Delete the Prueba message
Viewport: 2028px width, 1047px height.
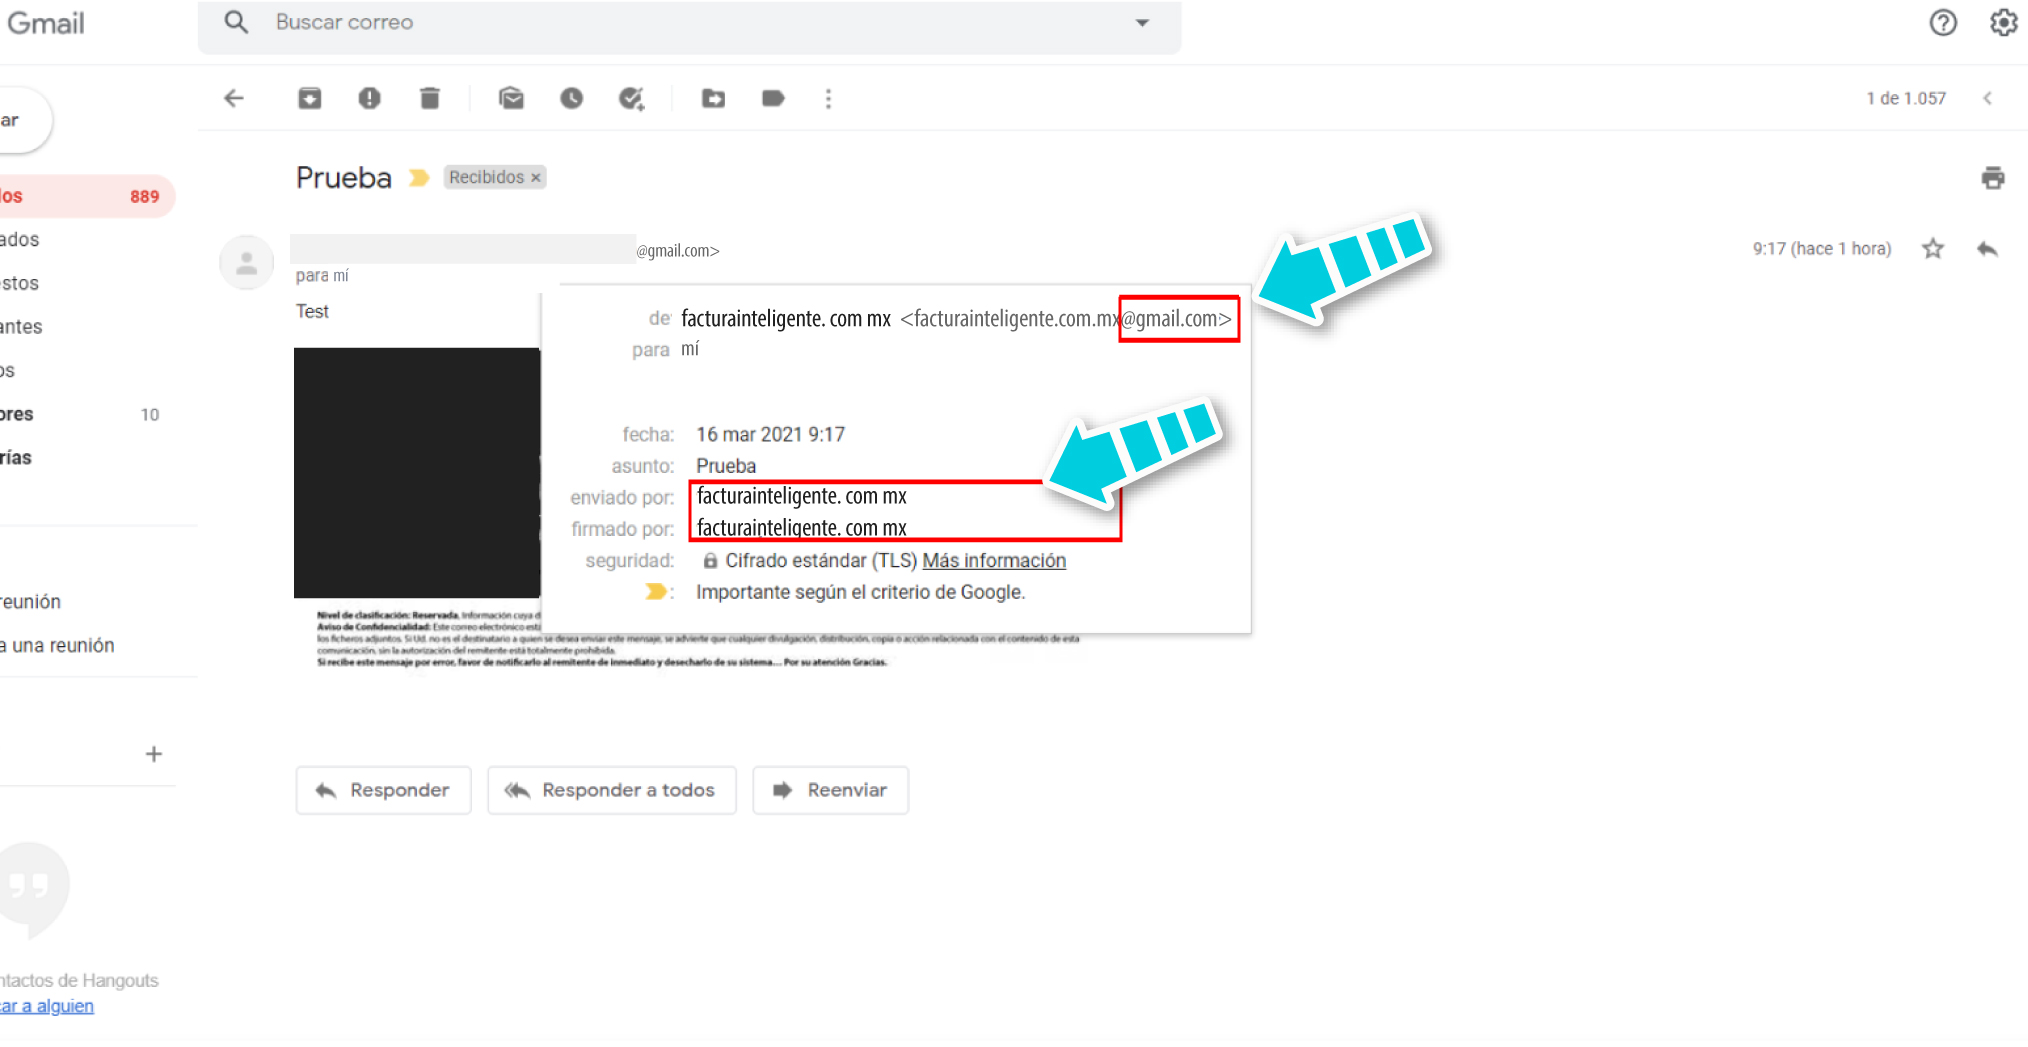pos(430,98)
